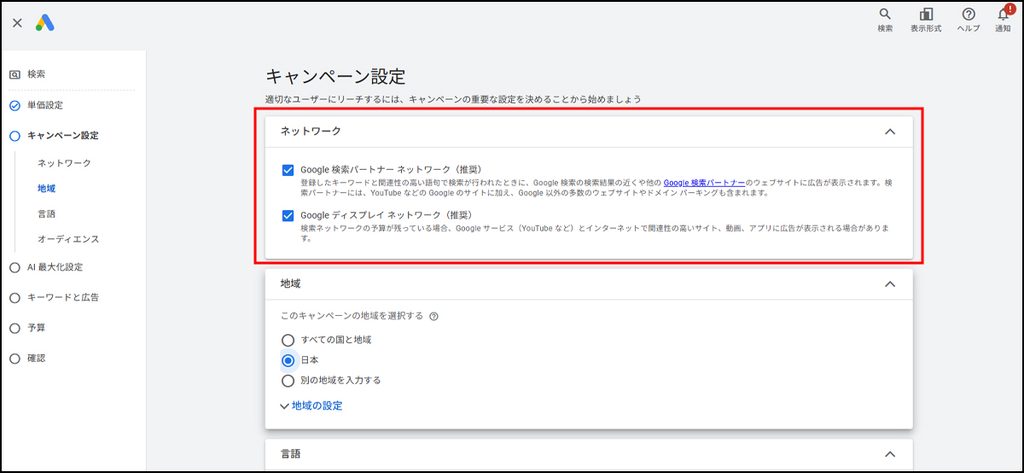
Task: Uncheck Google 検索パートナー ネットワーク checkbox
Action: tap(288, 171)
